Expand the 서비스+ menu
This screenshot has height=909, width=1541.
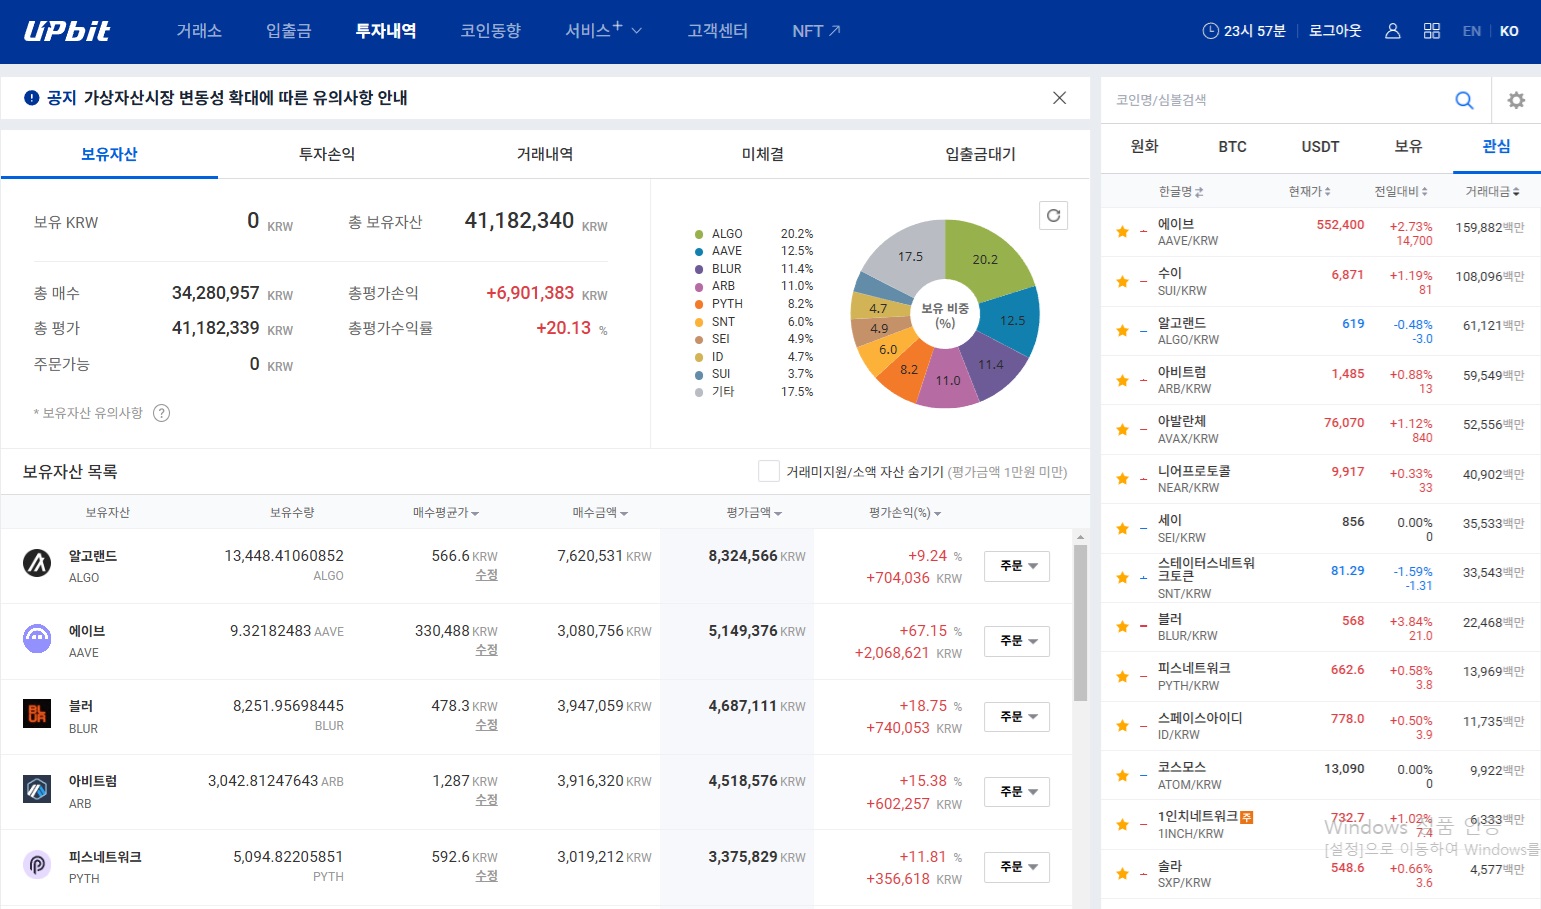point(603,31)
